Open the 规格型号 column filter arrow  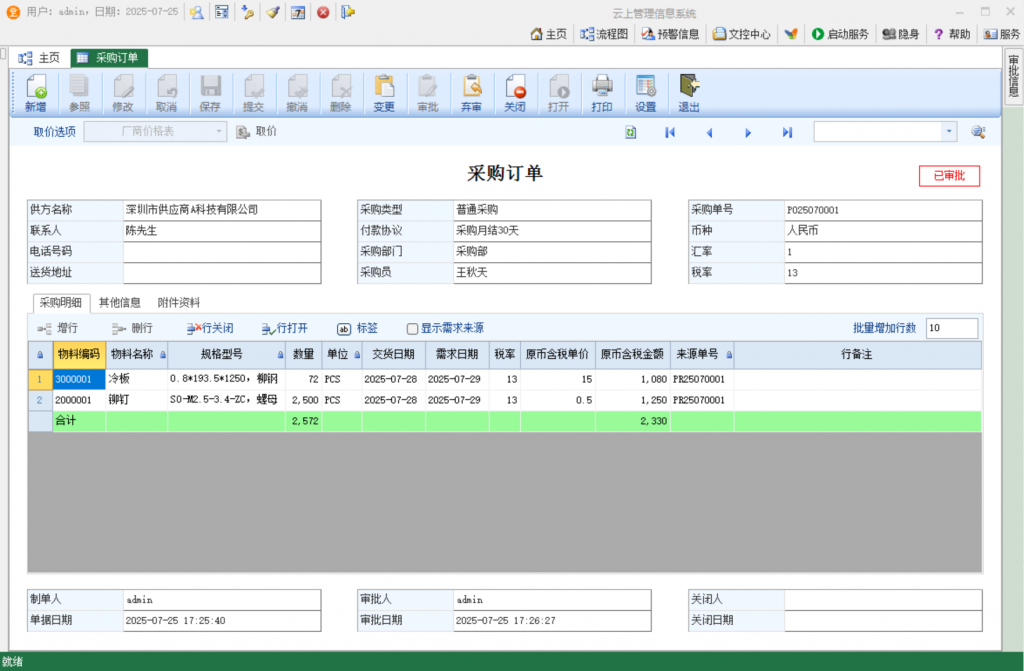(280, 355)
